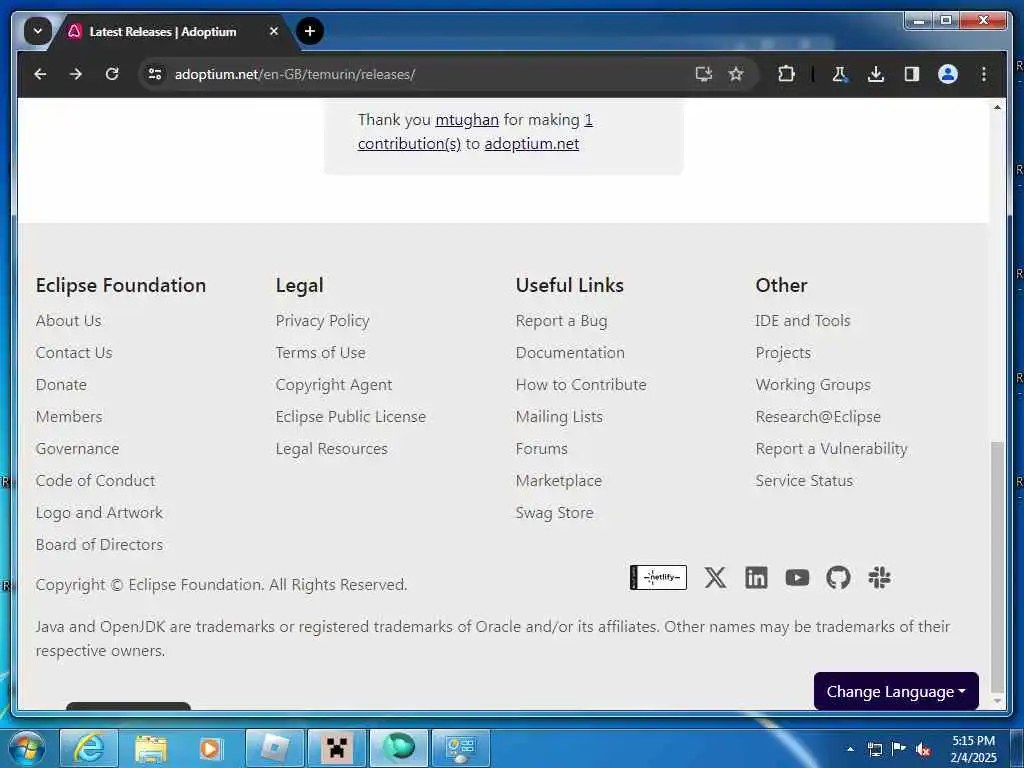This screenshot has height=768, width=1024.
Task: Open the Governance link
Action: click(x=77, y=449)
